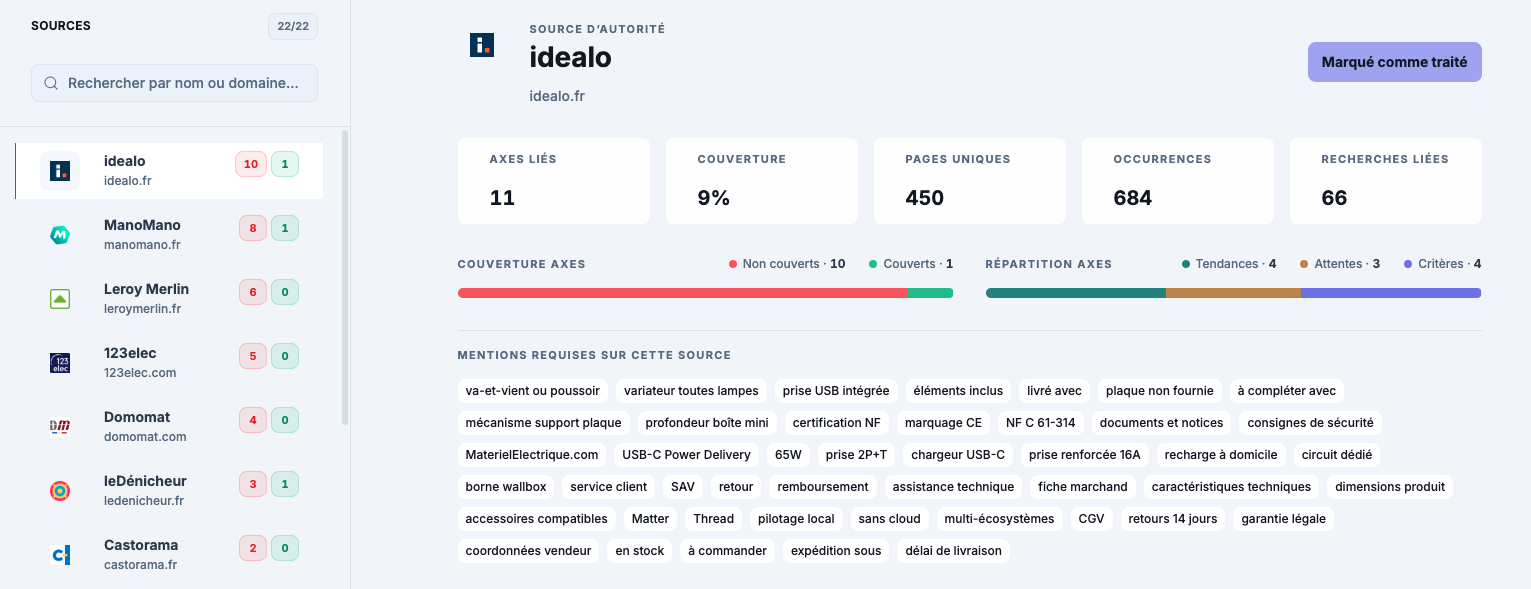Click the purple Critères distribution segment
Image resolution: width=1531 pixels, height=589 pixels.
(1391, 293)
